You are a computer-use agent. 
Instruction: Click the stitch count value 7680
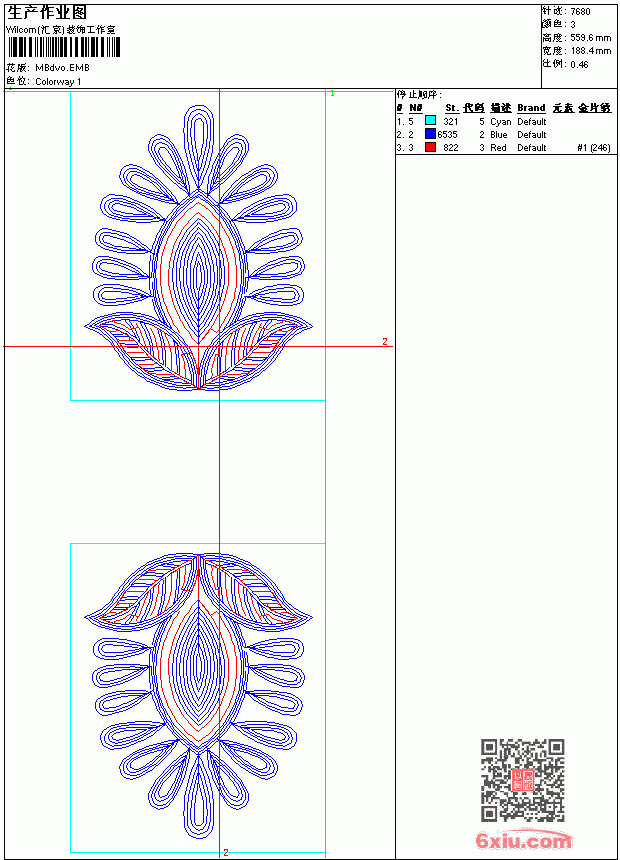coord(580,12)
